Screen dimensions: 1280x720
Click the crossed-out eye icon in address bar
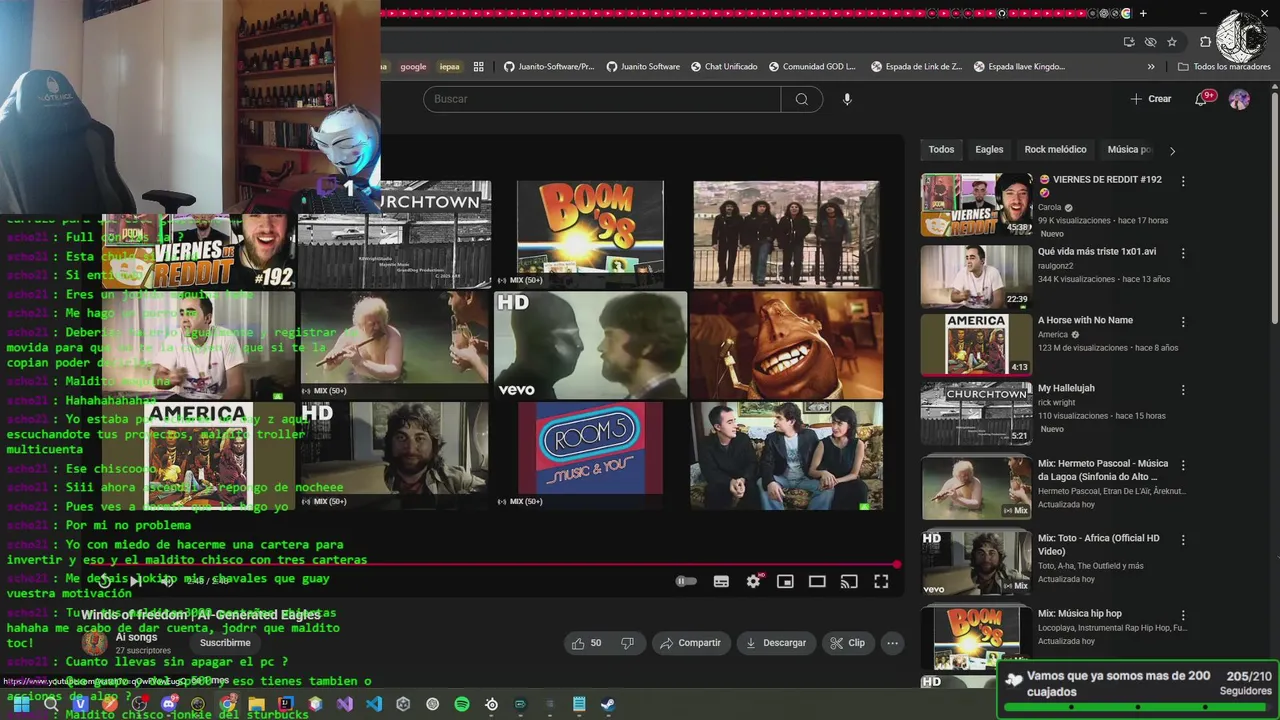point(1150,42)
